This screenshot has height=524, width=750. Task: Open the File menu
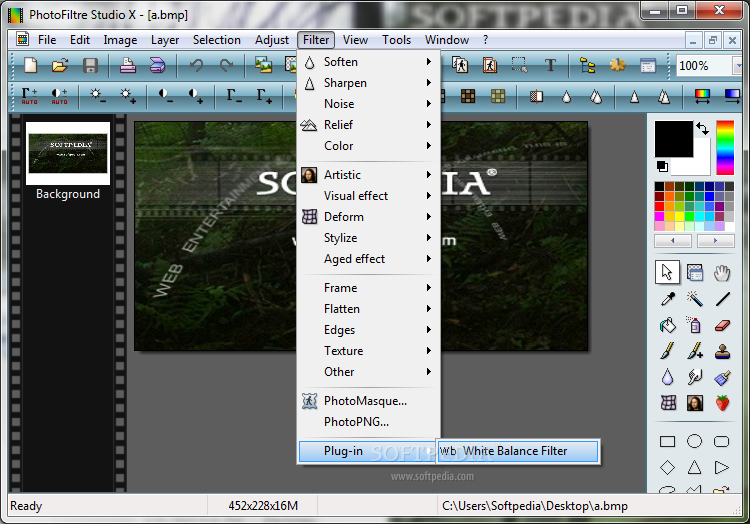pyautogui.click(x=47, y=40)
